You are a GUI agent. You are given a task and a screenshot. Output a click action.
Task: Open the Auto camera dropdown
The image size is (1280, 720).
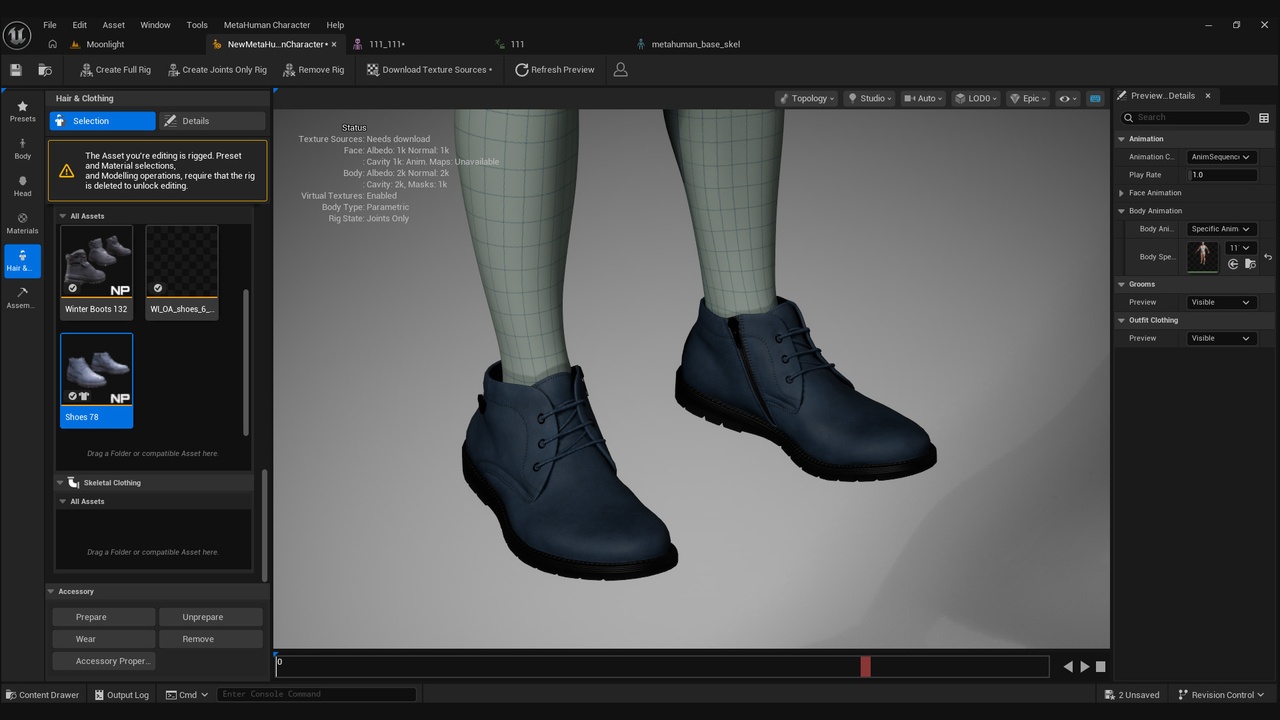point(923,98)
